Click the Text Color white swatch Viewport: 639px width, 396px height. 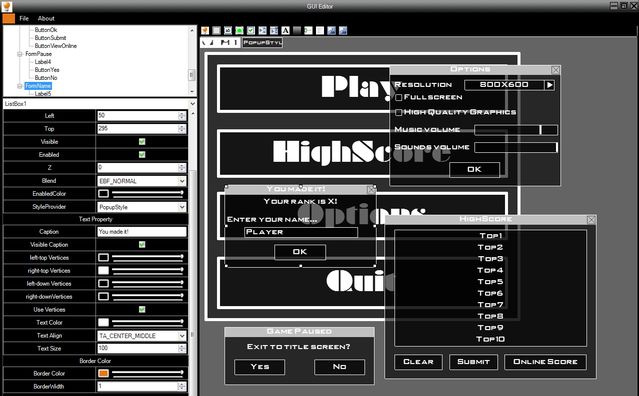[104, 322]
